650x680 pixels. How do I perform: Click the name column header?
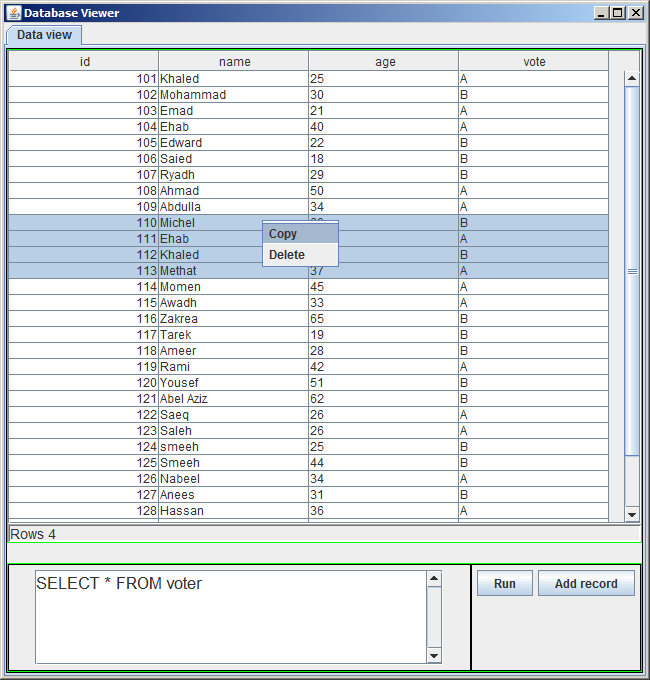pyautogui.click(x=234, y=62)
